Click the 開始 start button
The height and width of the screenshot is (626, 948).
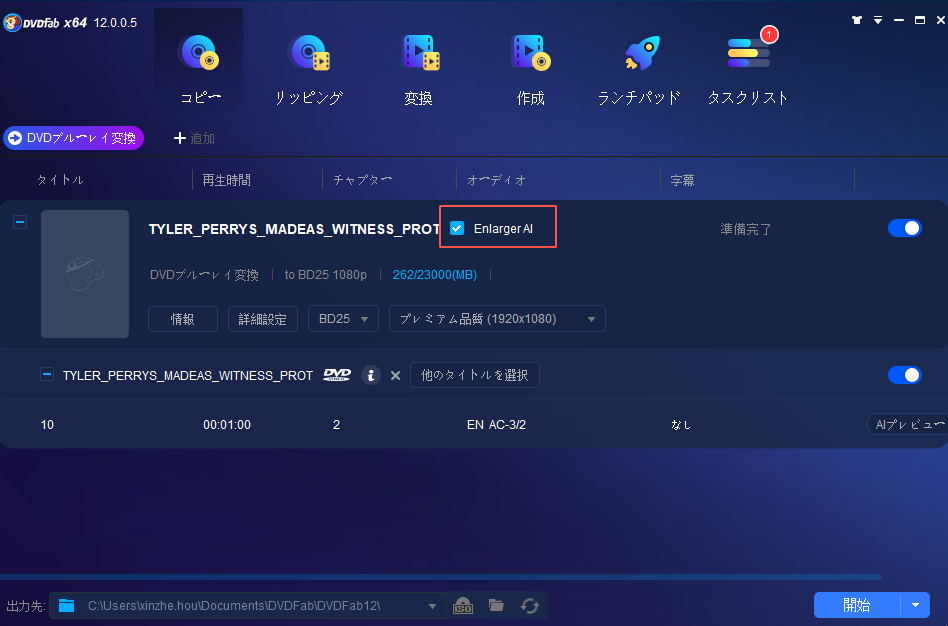pos(857,605)
